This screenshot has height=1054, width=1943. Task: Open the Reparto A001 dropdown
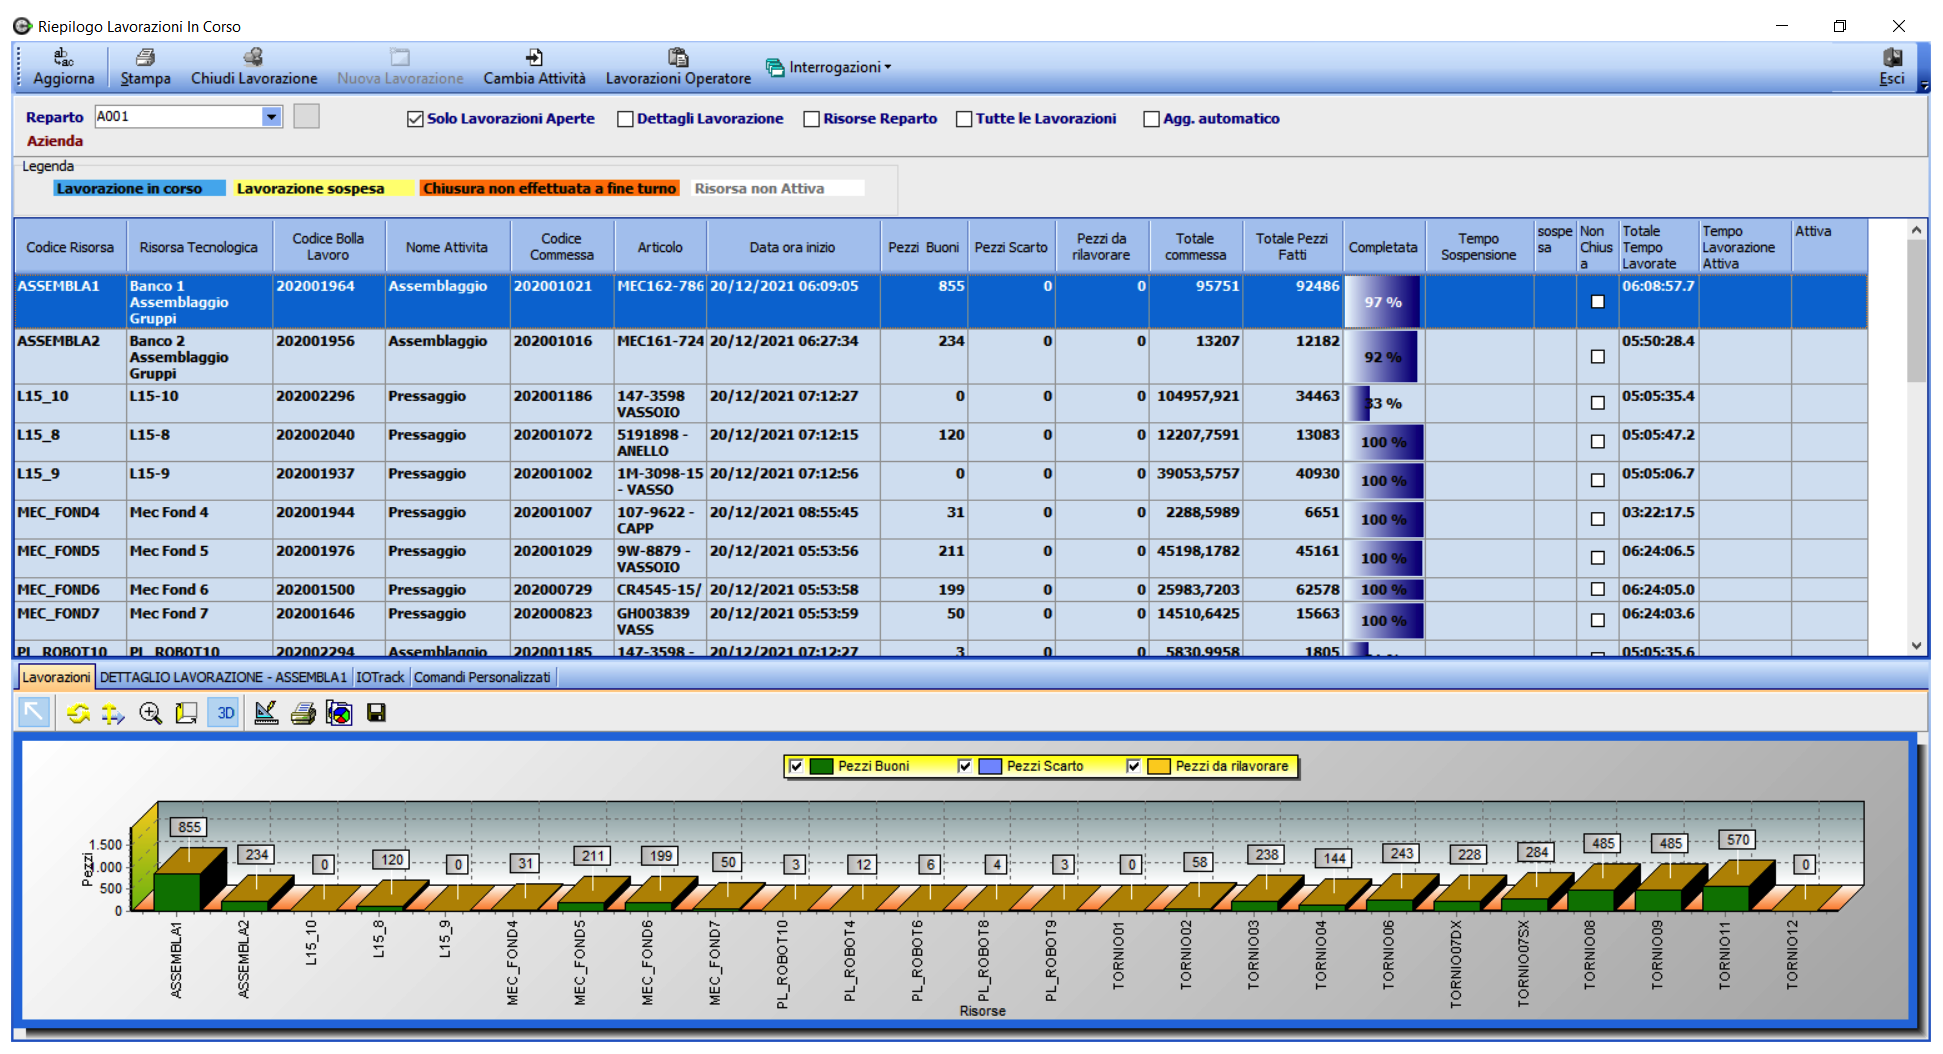(x=271, y=117)
